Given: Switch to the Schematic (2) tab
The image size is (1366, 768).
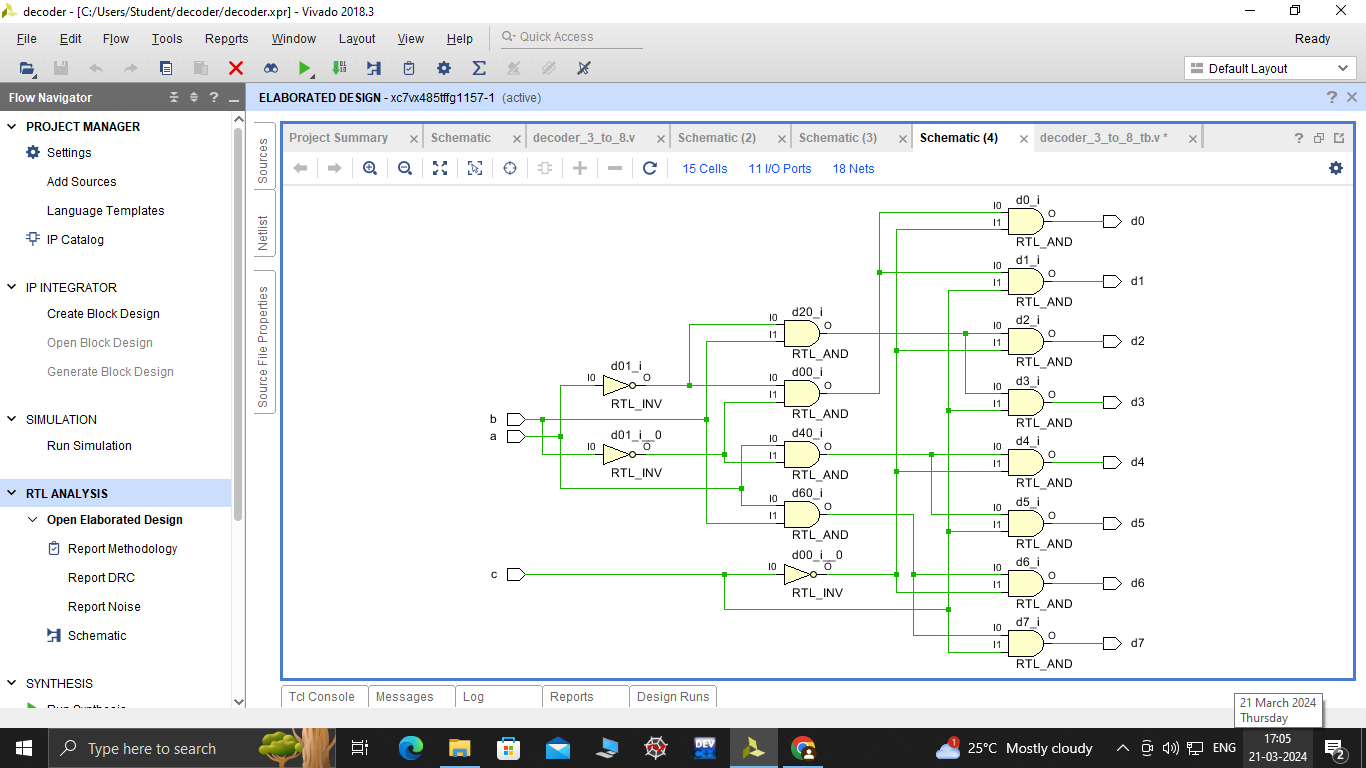Looking at the screenshot, I should coord(717,138).
